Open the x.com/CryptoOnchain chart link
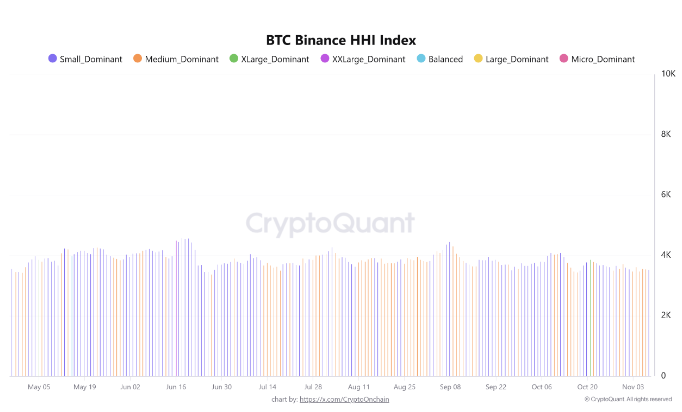Screen dimensions: 682x412 344,399
